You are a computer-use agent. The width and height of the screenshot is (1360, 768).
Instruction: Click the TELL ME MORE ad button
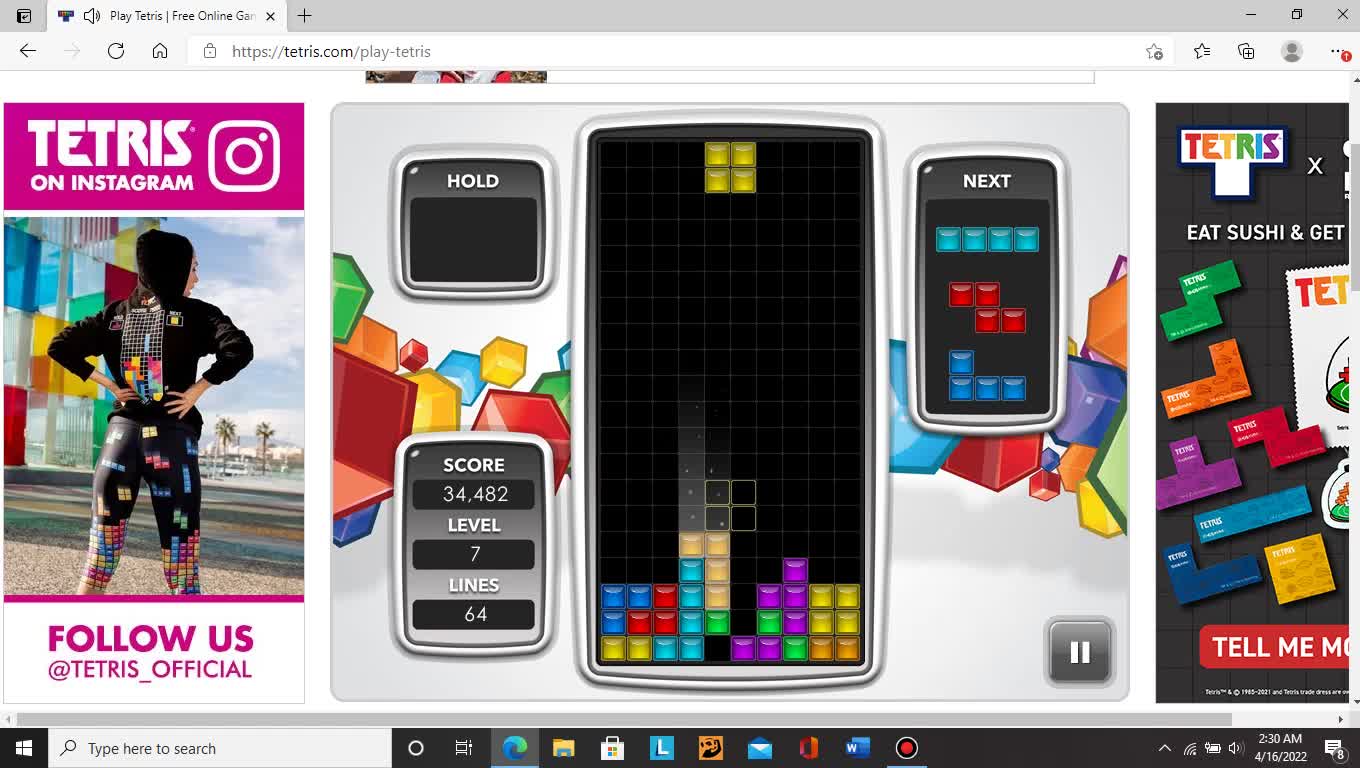[1275, 648]
